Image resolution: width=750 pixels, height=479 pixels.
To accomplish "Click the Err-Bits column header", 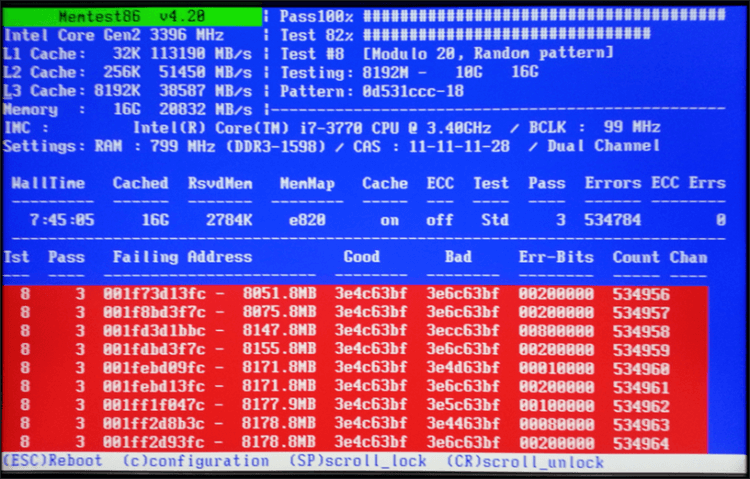I will [556, 257].
